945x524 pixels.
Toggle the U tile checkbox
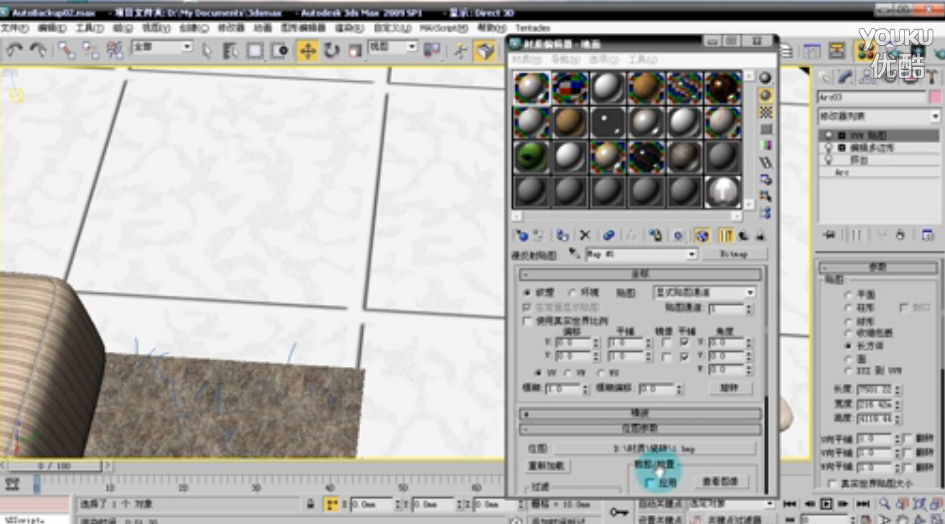click(685, 342)
